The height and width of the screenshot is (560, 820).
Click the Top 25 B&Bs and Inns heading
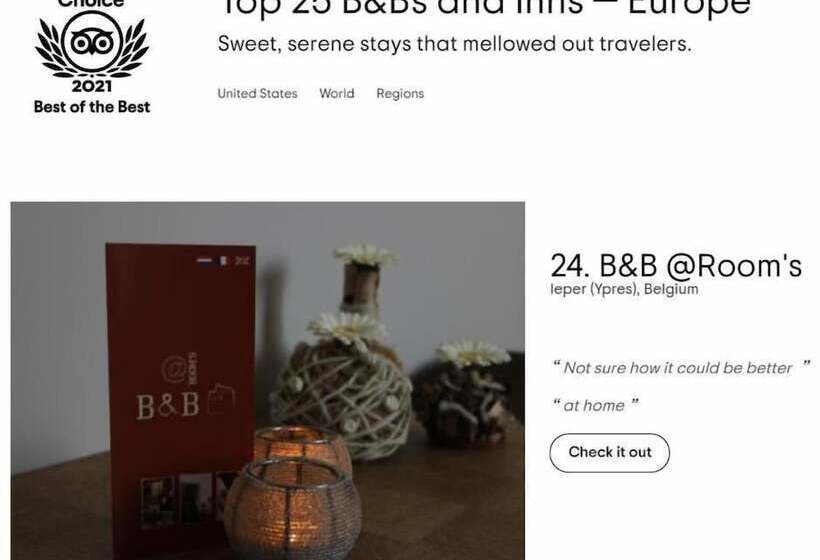pos(486,8)
